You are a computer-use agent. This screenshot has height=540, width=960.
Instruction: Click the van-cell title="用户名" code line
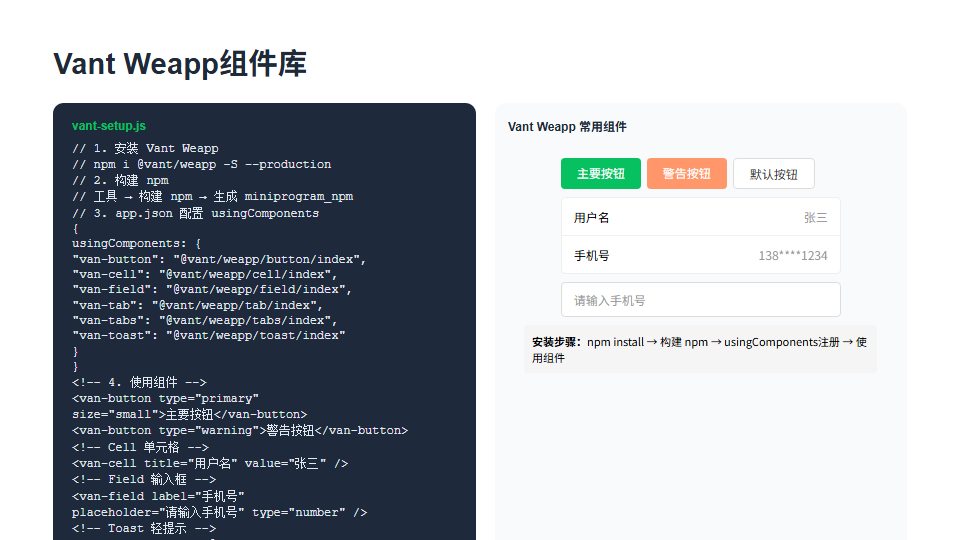210,463
